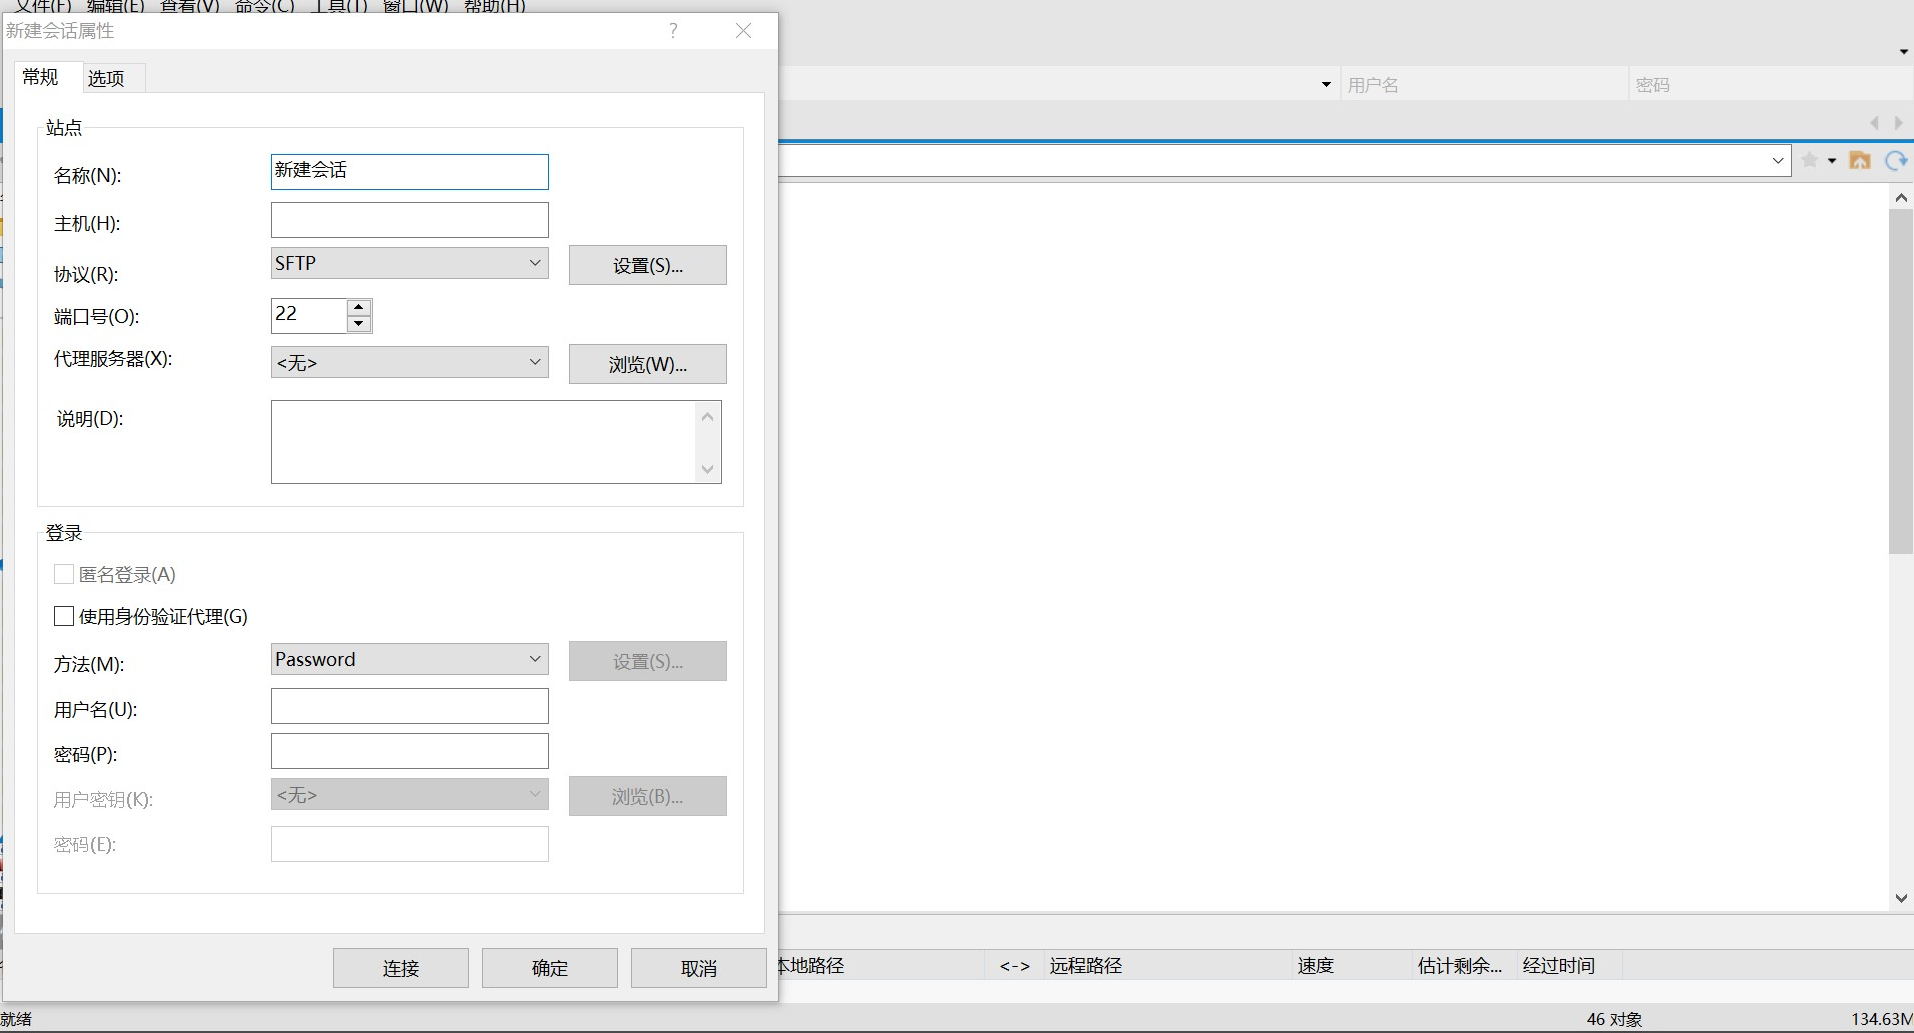This screenshot has height=1033, width=1914.
Task: Click the 密码 field in main toolbar
Action: tap(1770, 85)
